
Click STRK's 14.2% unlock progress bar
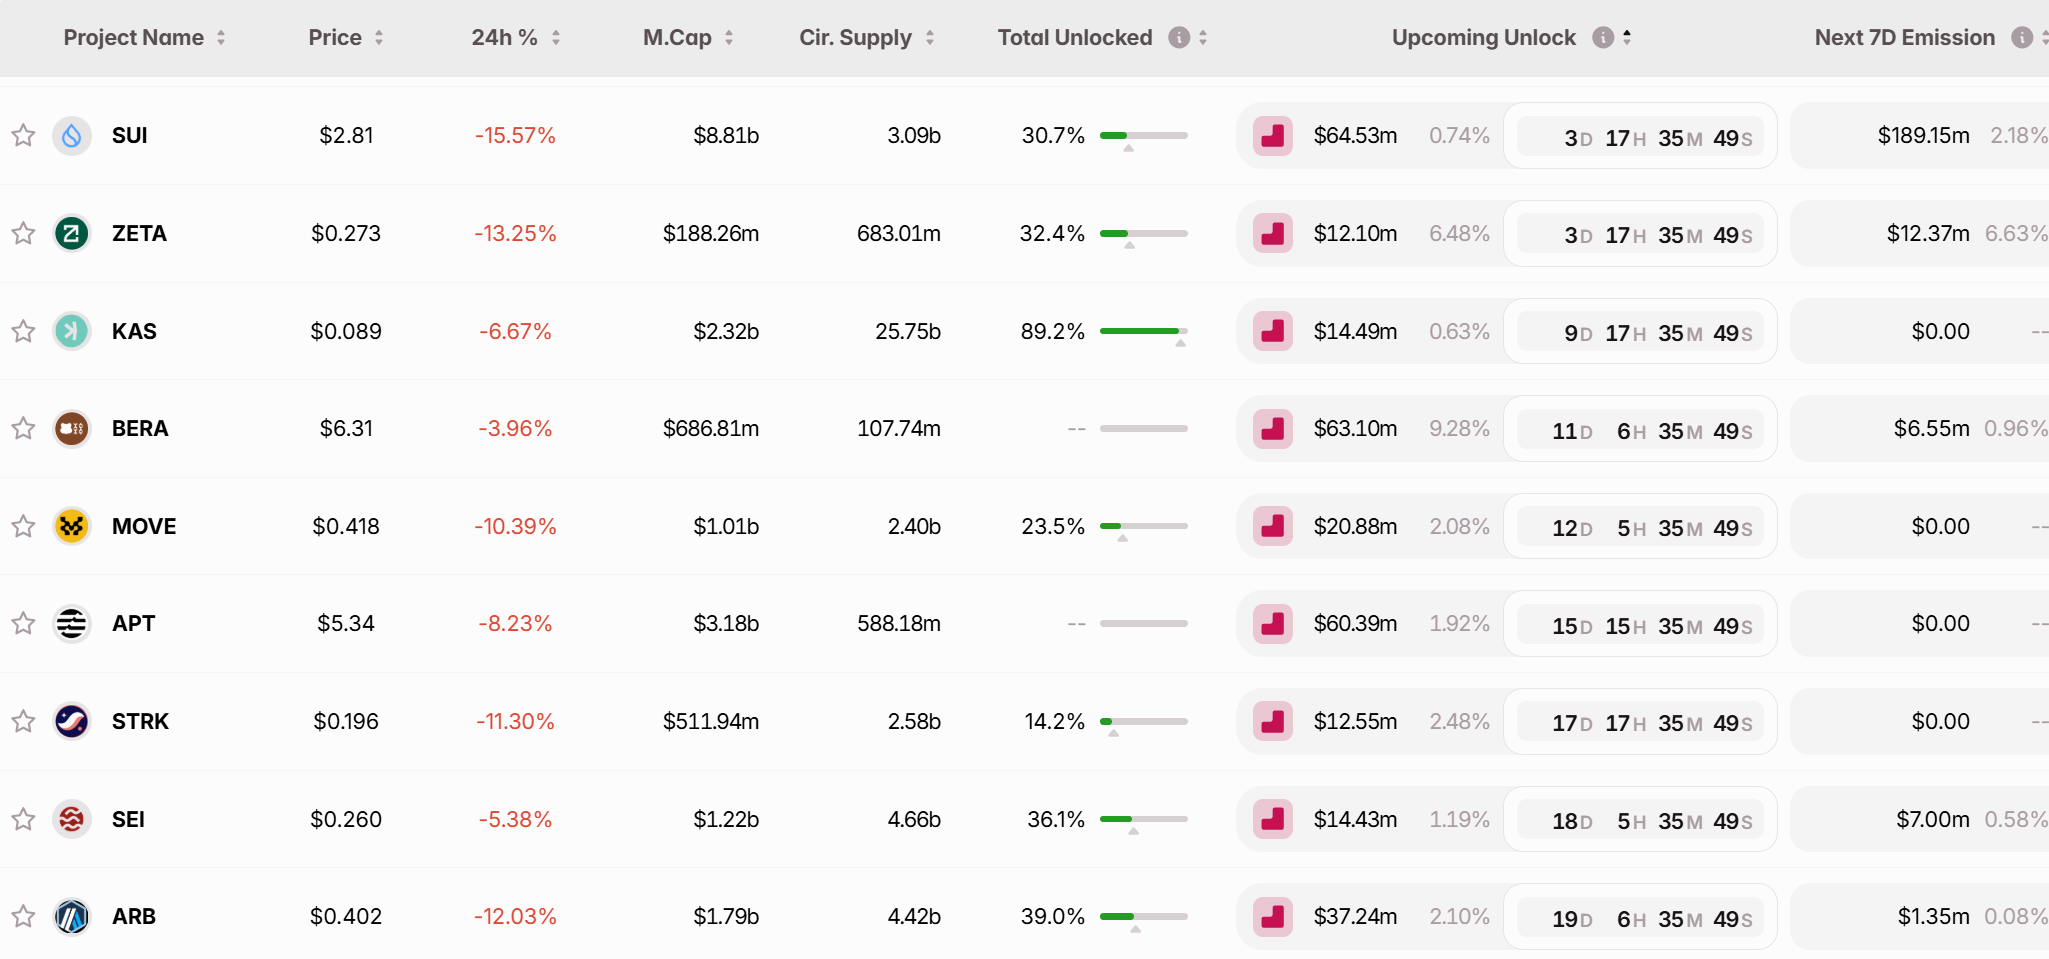tap(1144, 721)
